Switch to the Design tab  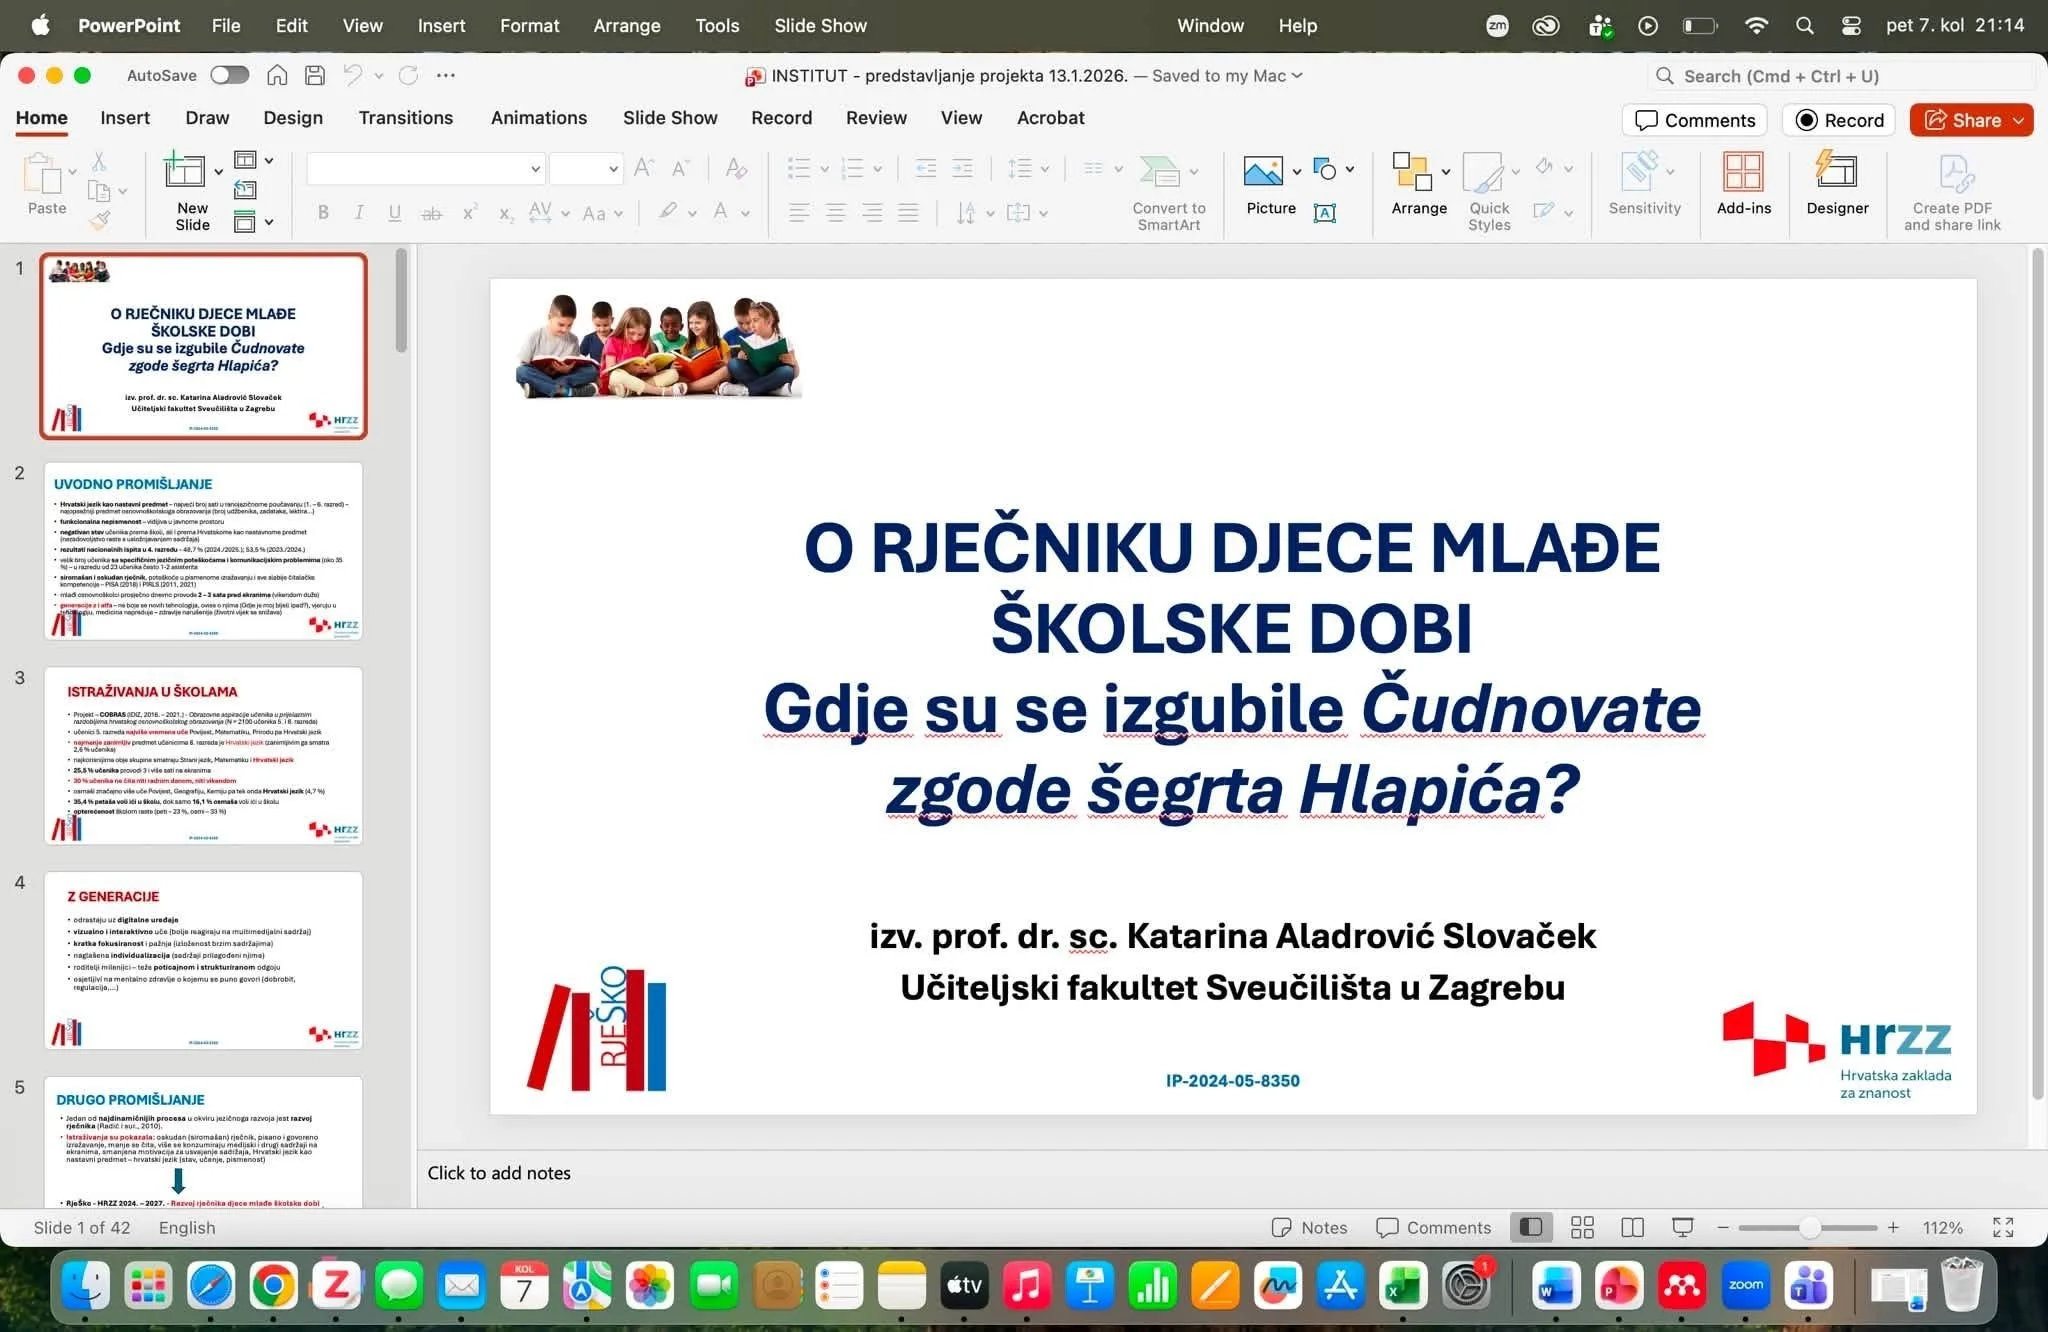click(293, 118)
